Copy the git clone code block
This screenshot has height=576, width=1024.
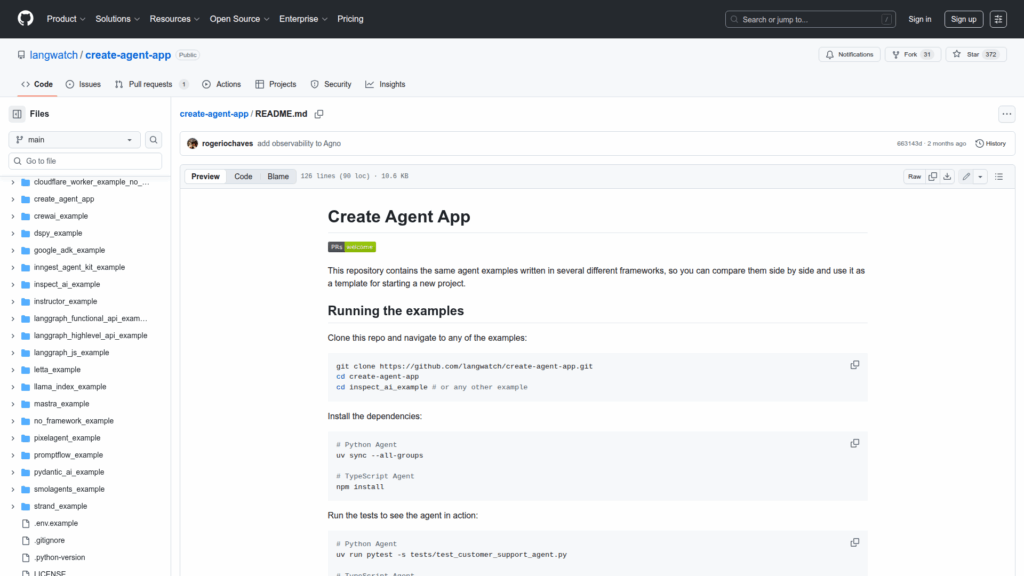coord(854,365)
